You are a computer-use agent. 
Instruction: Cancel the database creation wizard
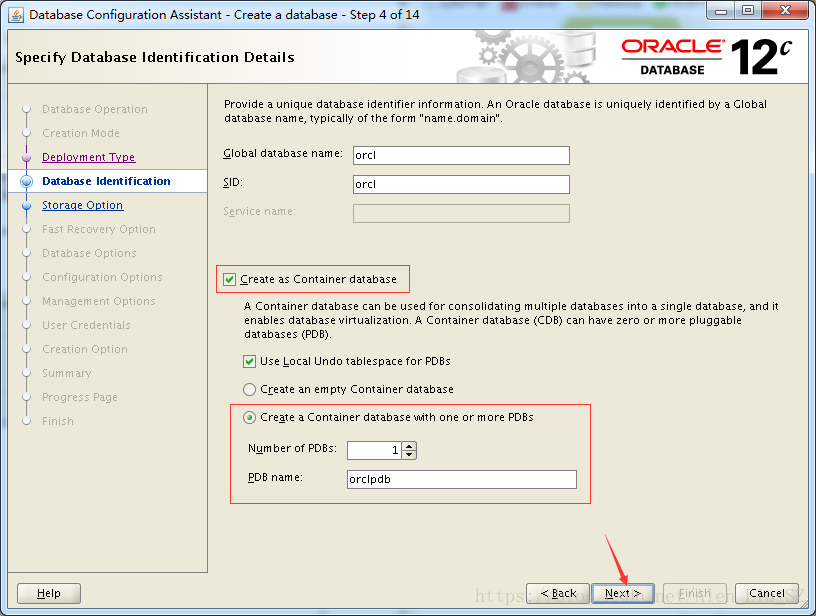(767, 593)
